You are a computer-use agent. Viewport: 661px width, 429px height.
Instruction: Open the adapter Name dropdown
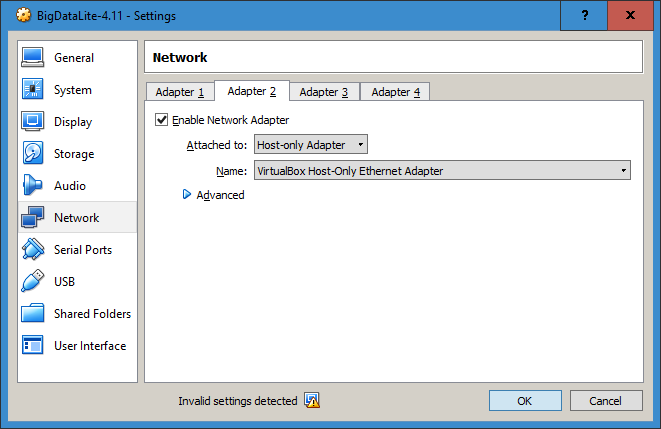point(442,170)
